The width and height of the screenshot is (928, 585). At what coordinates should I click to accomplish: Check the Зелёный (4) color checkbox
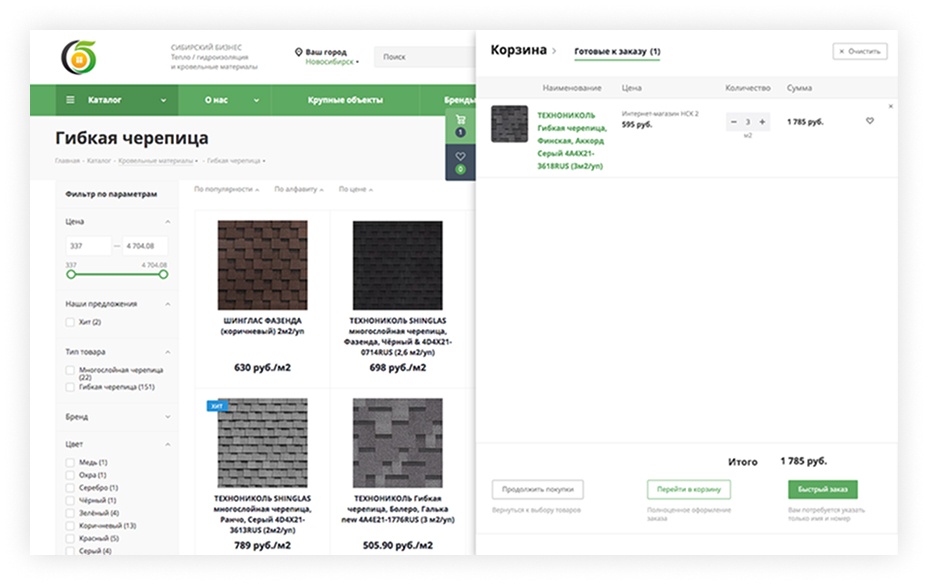[x=70, y=513]
